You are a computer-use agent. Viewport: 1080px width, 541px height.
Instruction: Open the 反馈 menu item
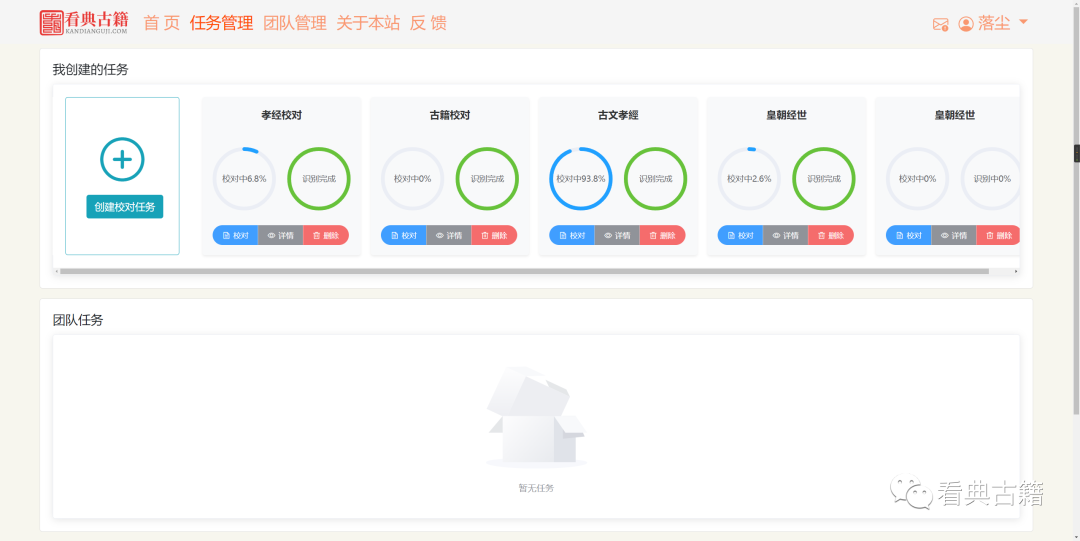point(428,23)
